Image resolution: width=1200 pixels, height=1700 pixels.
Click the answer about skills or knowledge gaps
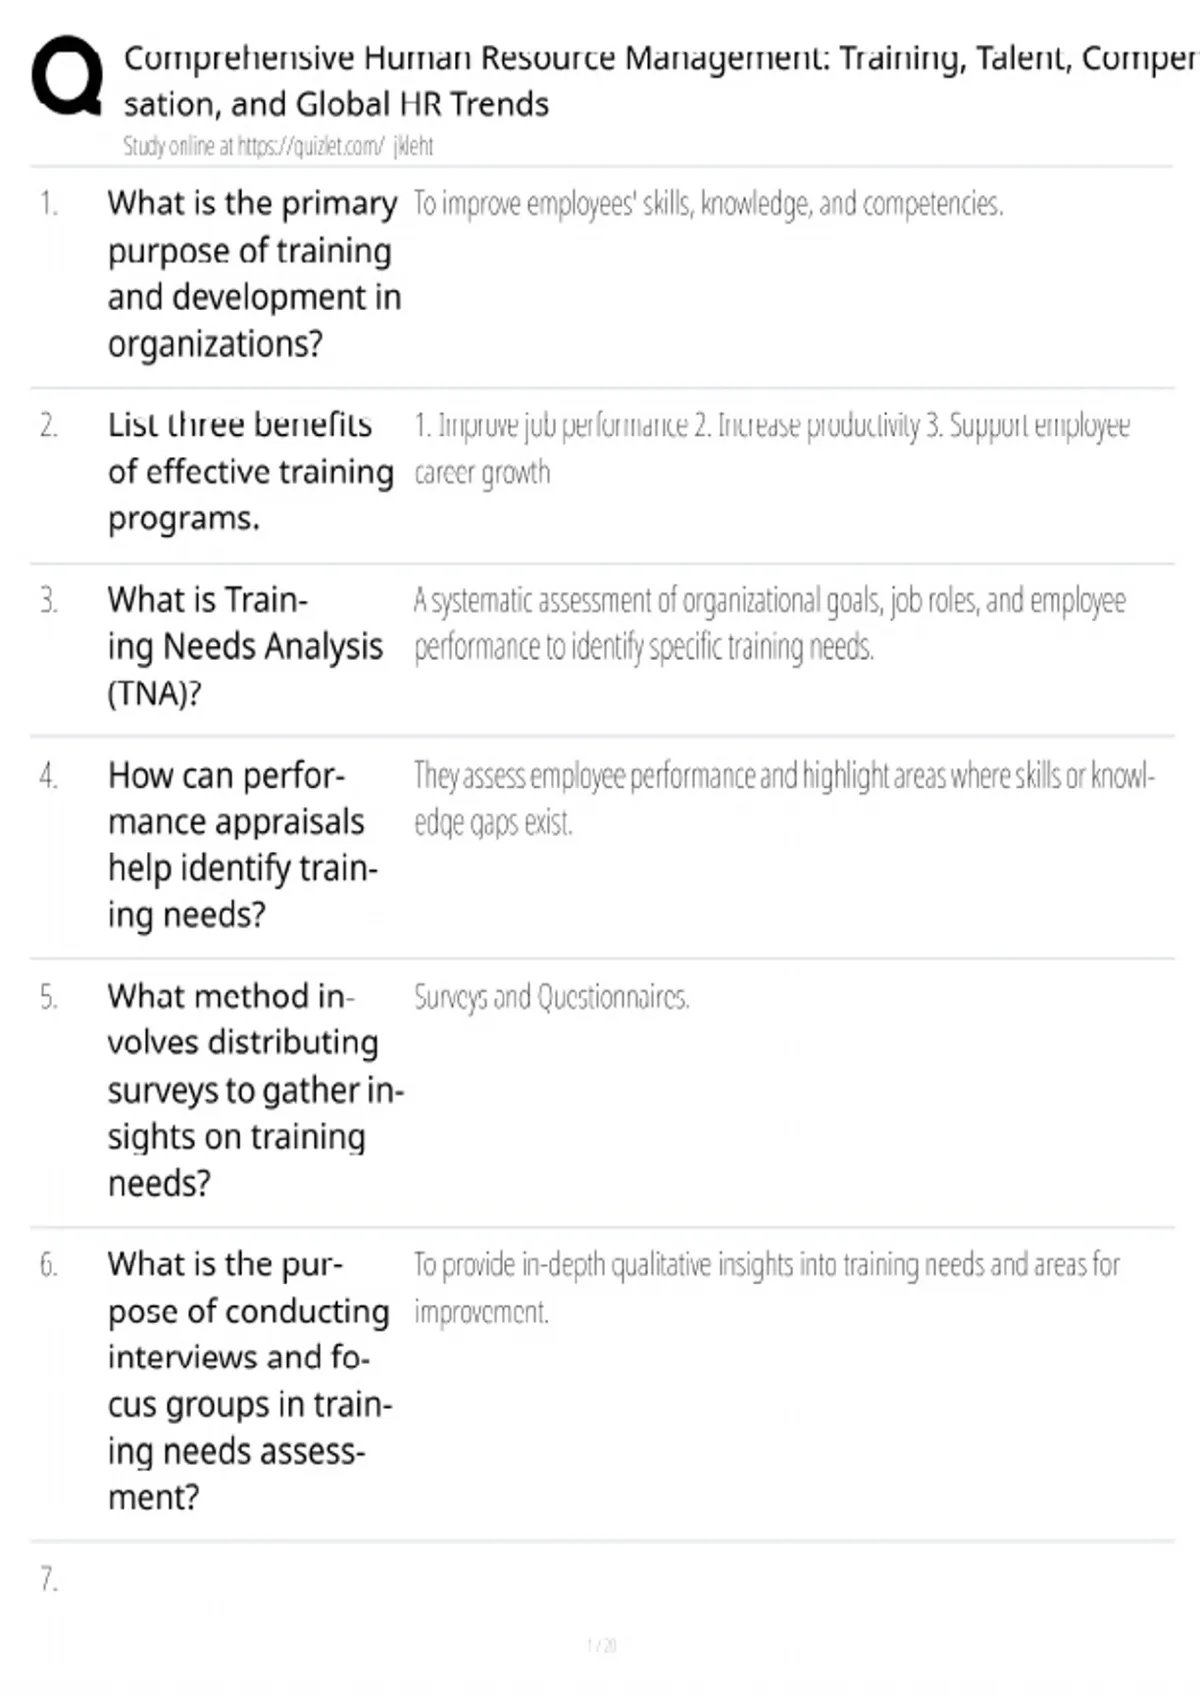click(784, 799)
